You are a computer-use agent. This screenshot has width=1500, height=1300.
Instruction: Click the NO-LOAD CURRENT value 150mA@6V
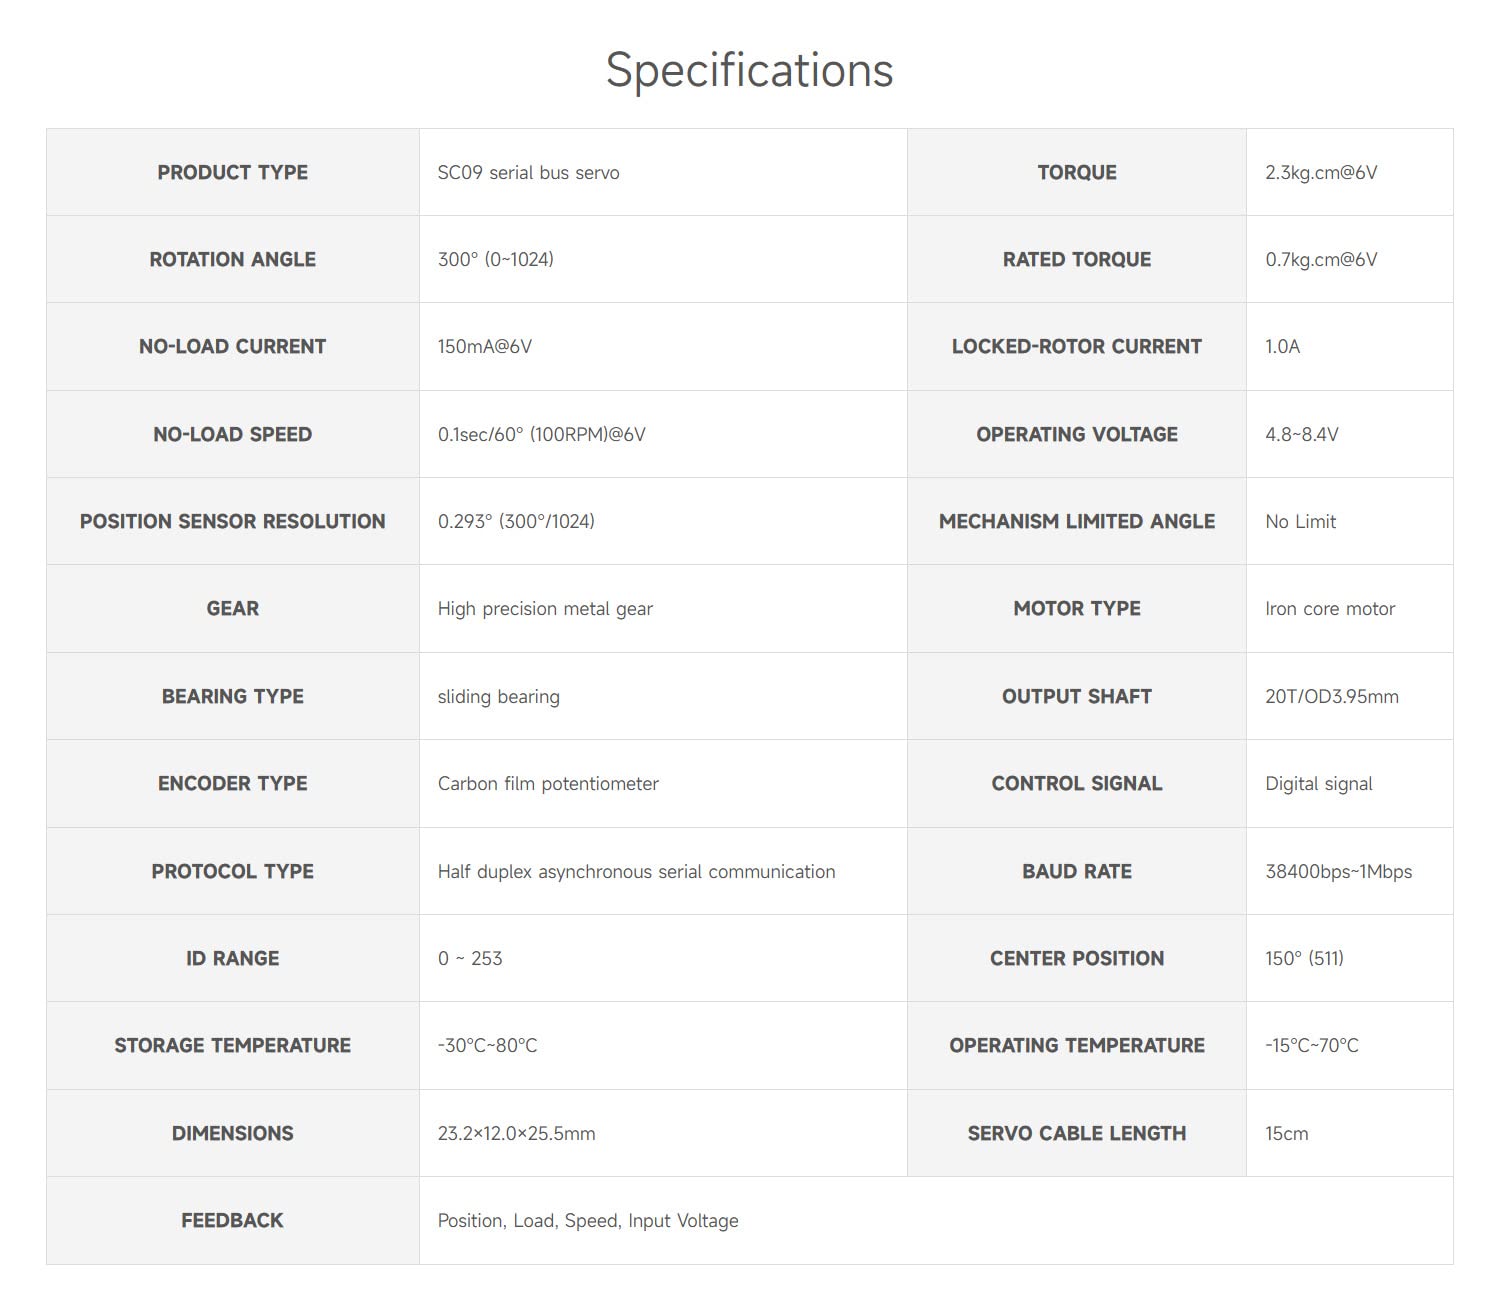click(x=484, y=347)
